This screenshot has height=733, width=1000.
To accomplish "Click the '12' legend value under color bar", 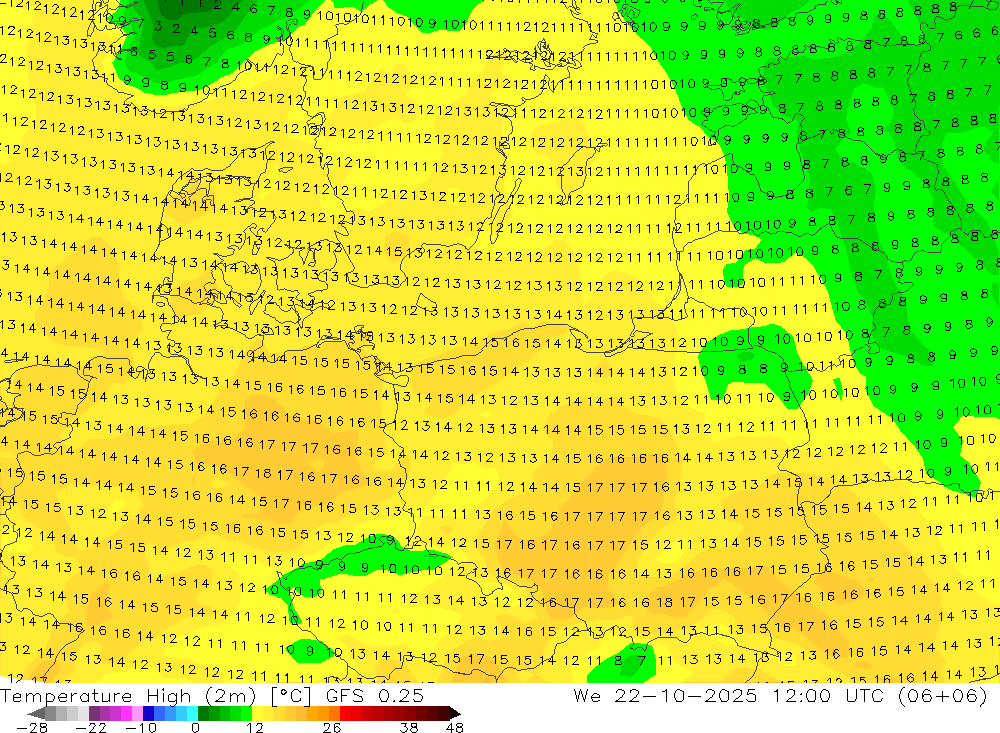I will coord(254,728).
